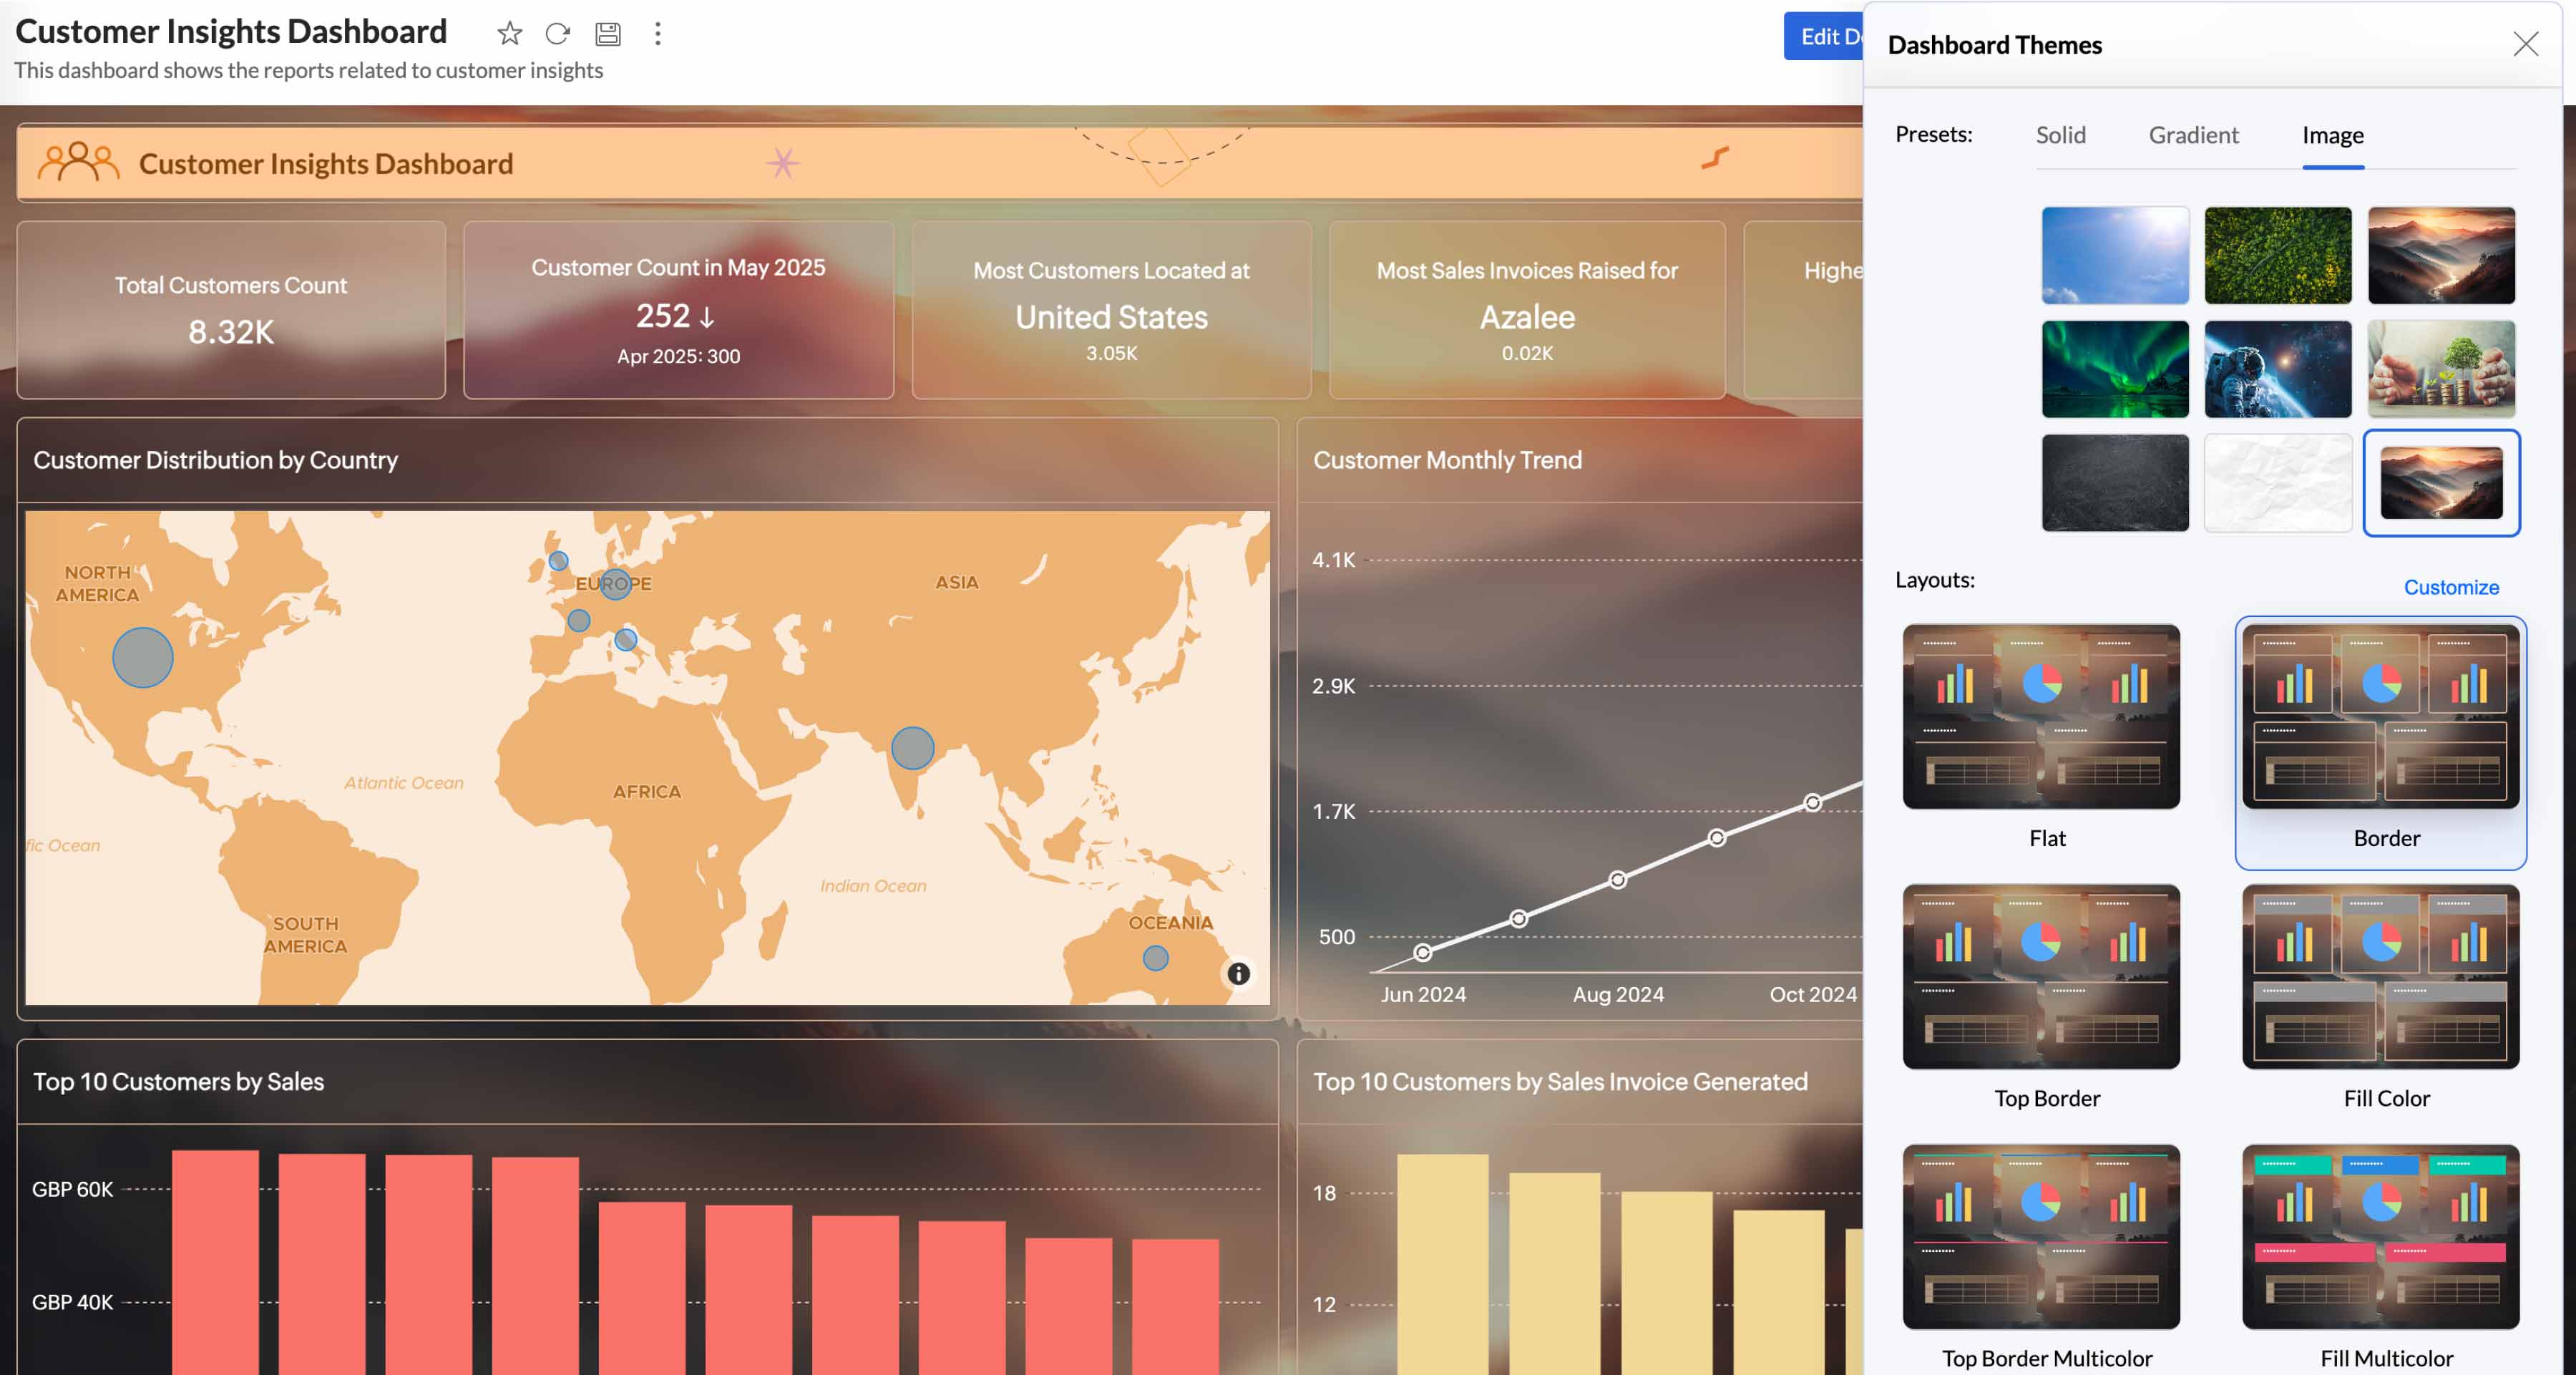Close the Dashboard Themes panel

2525,44
